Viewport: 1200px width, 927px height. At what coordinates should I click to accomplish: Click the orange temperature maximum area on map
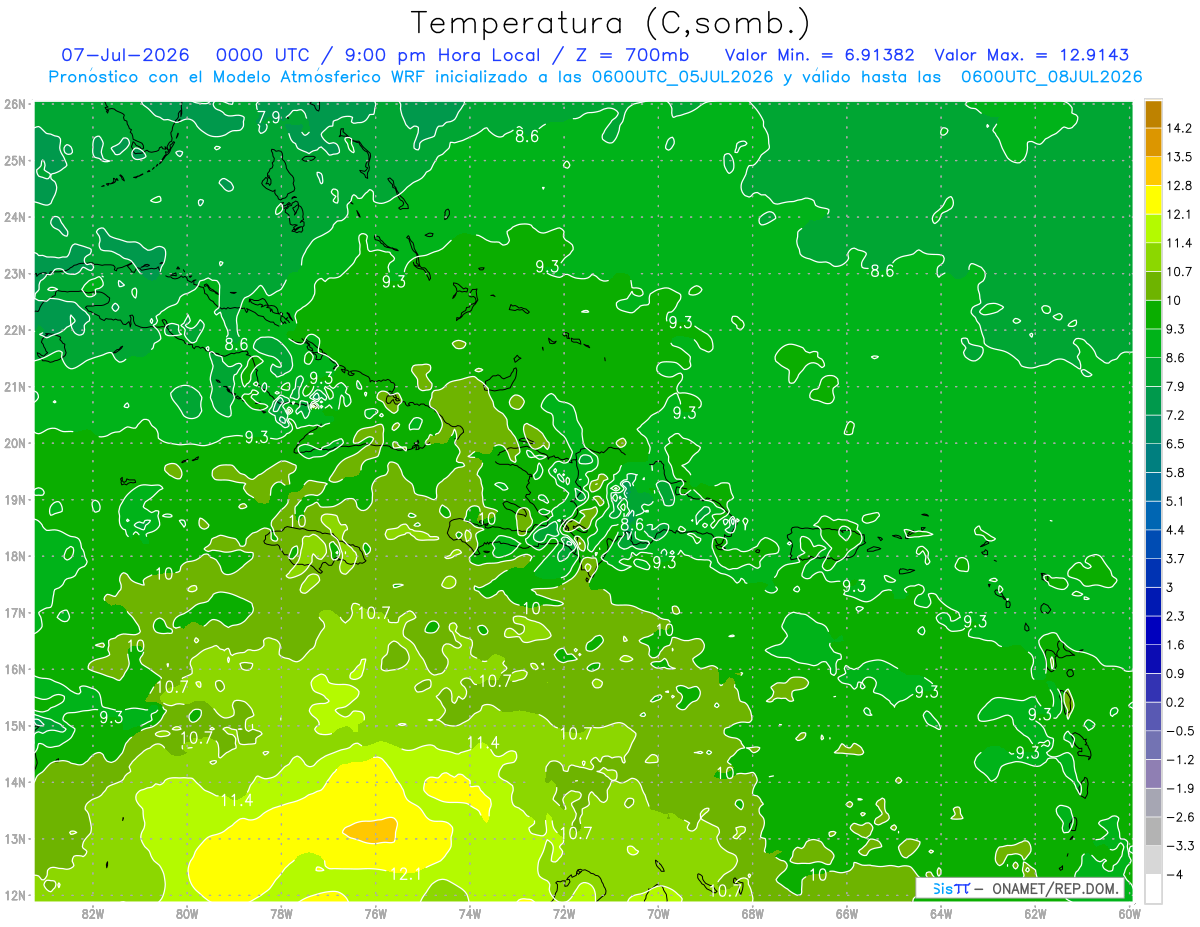[x=372, y=829]
